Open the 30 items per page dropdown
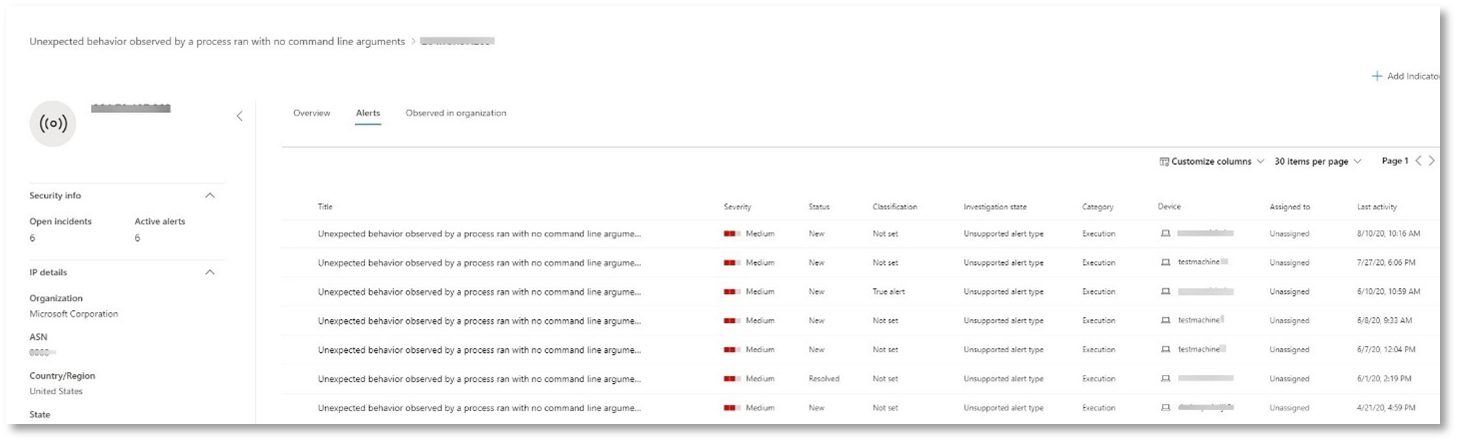 (x=1318, y=161)
